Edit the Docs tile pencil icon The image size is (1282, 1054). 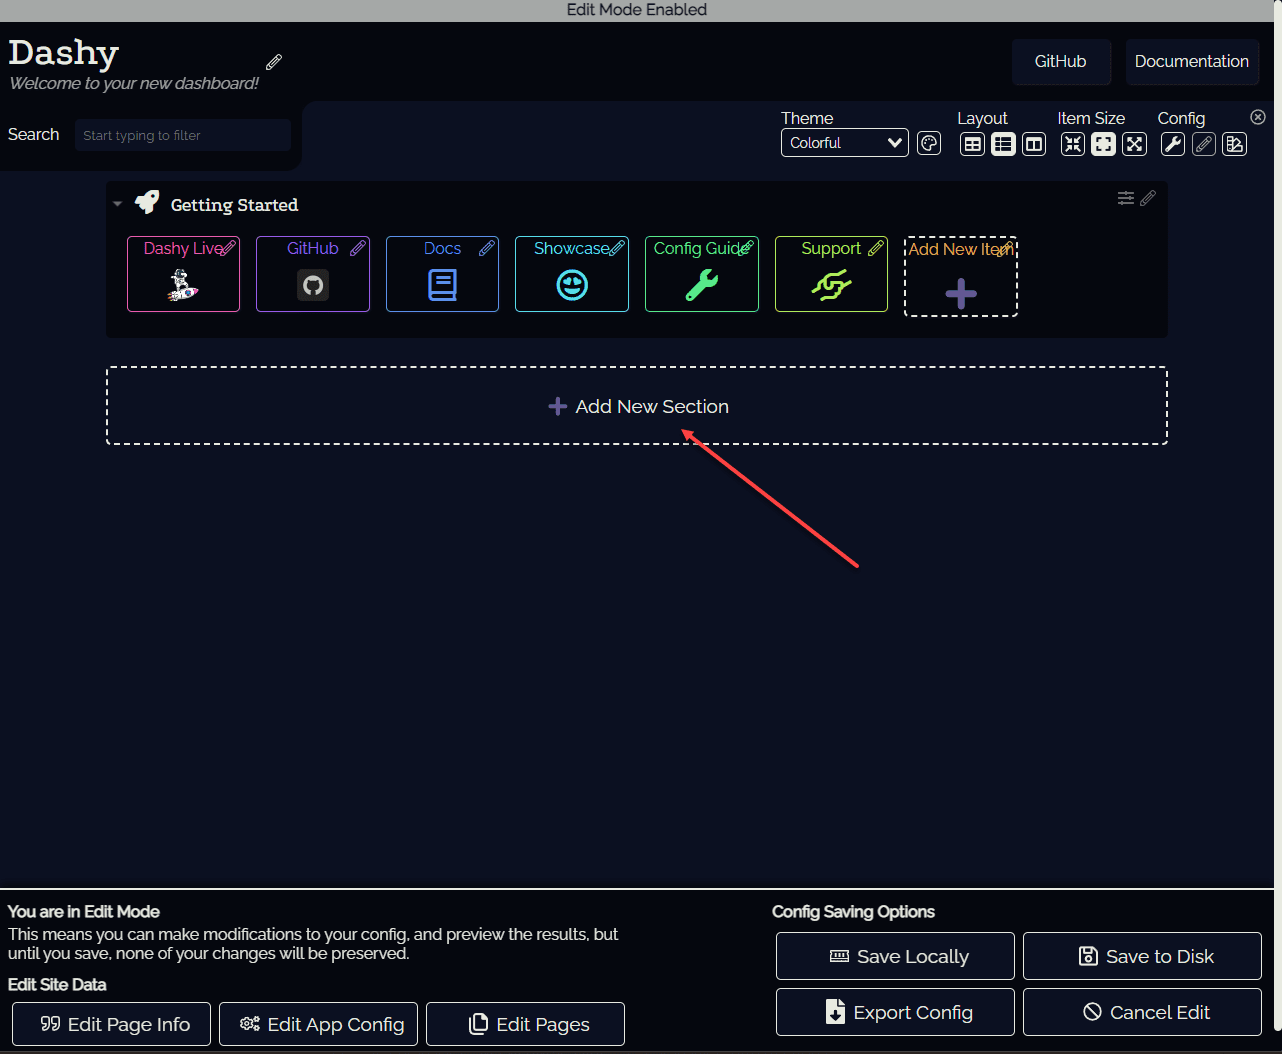click(x=487, y=248)
